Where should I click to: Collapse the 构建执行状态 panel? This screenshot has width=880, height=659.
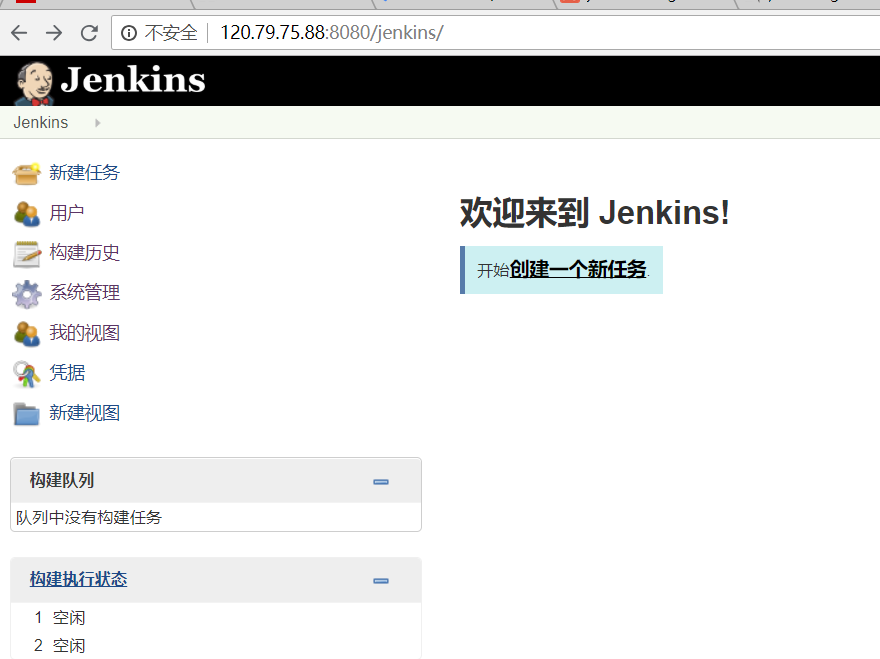(x=381, y=580)
